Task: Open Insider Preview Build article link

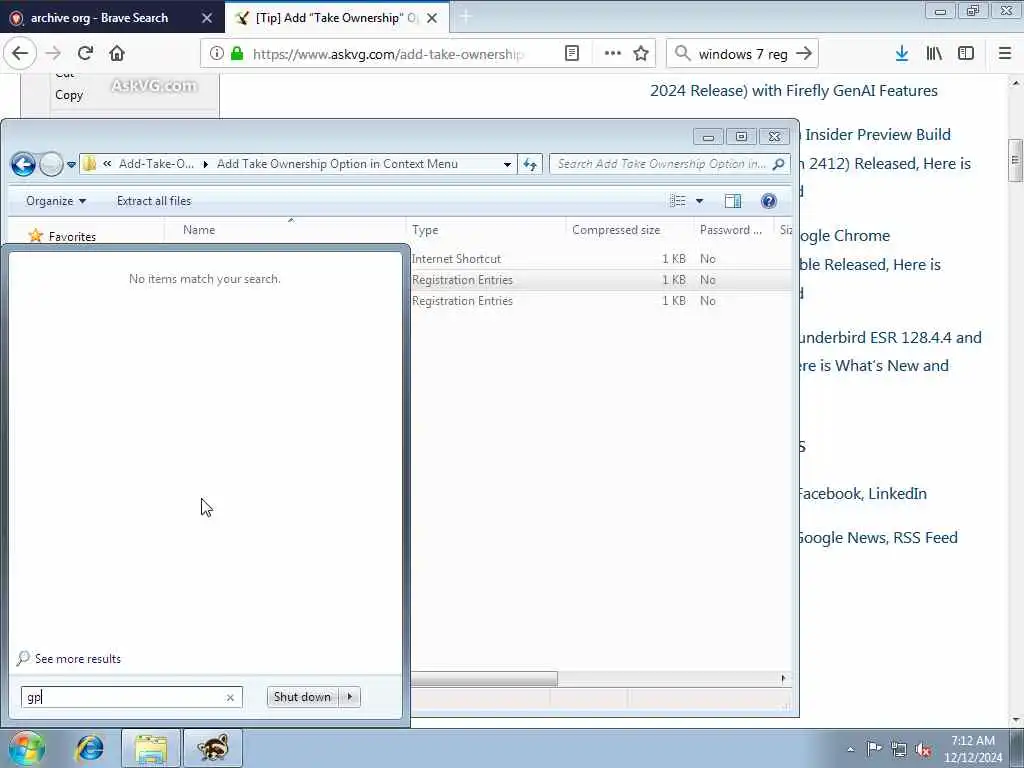Action: (x=877, y=135)
